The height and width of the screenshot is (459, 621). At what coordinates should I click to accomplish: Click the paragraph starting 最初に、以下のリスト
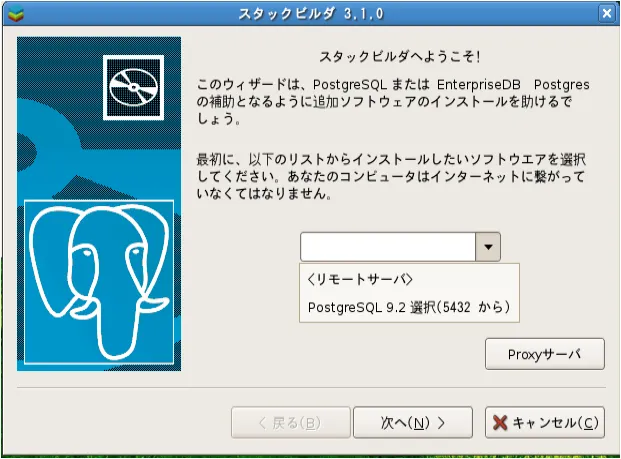[x=391, y=176]
